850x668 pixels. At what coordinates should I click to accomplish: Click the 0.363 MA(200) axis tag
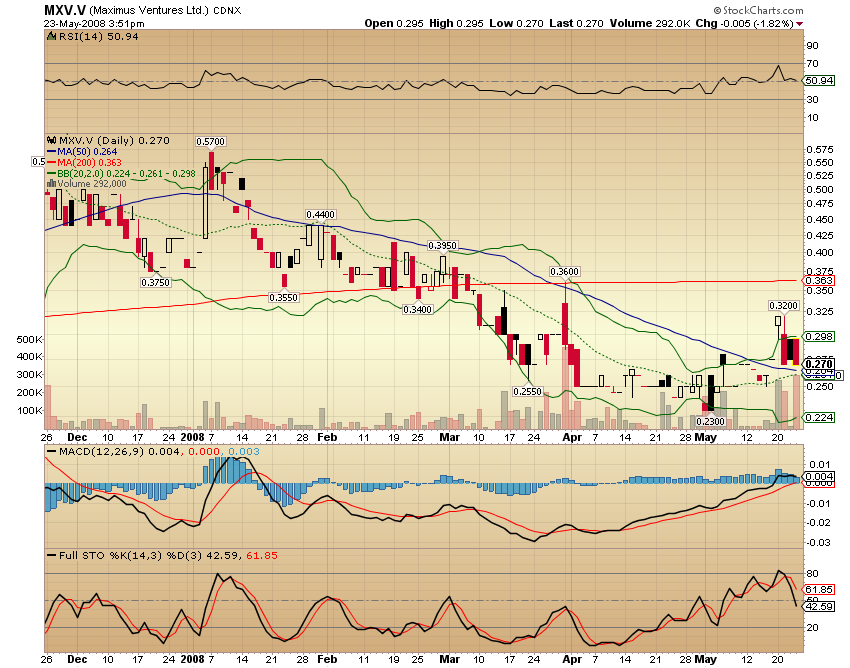pyautogui.click(x=819, y=281)
